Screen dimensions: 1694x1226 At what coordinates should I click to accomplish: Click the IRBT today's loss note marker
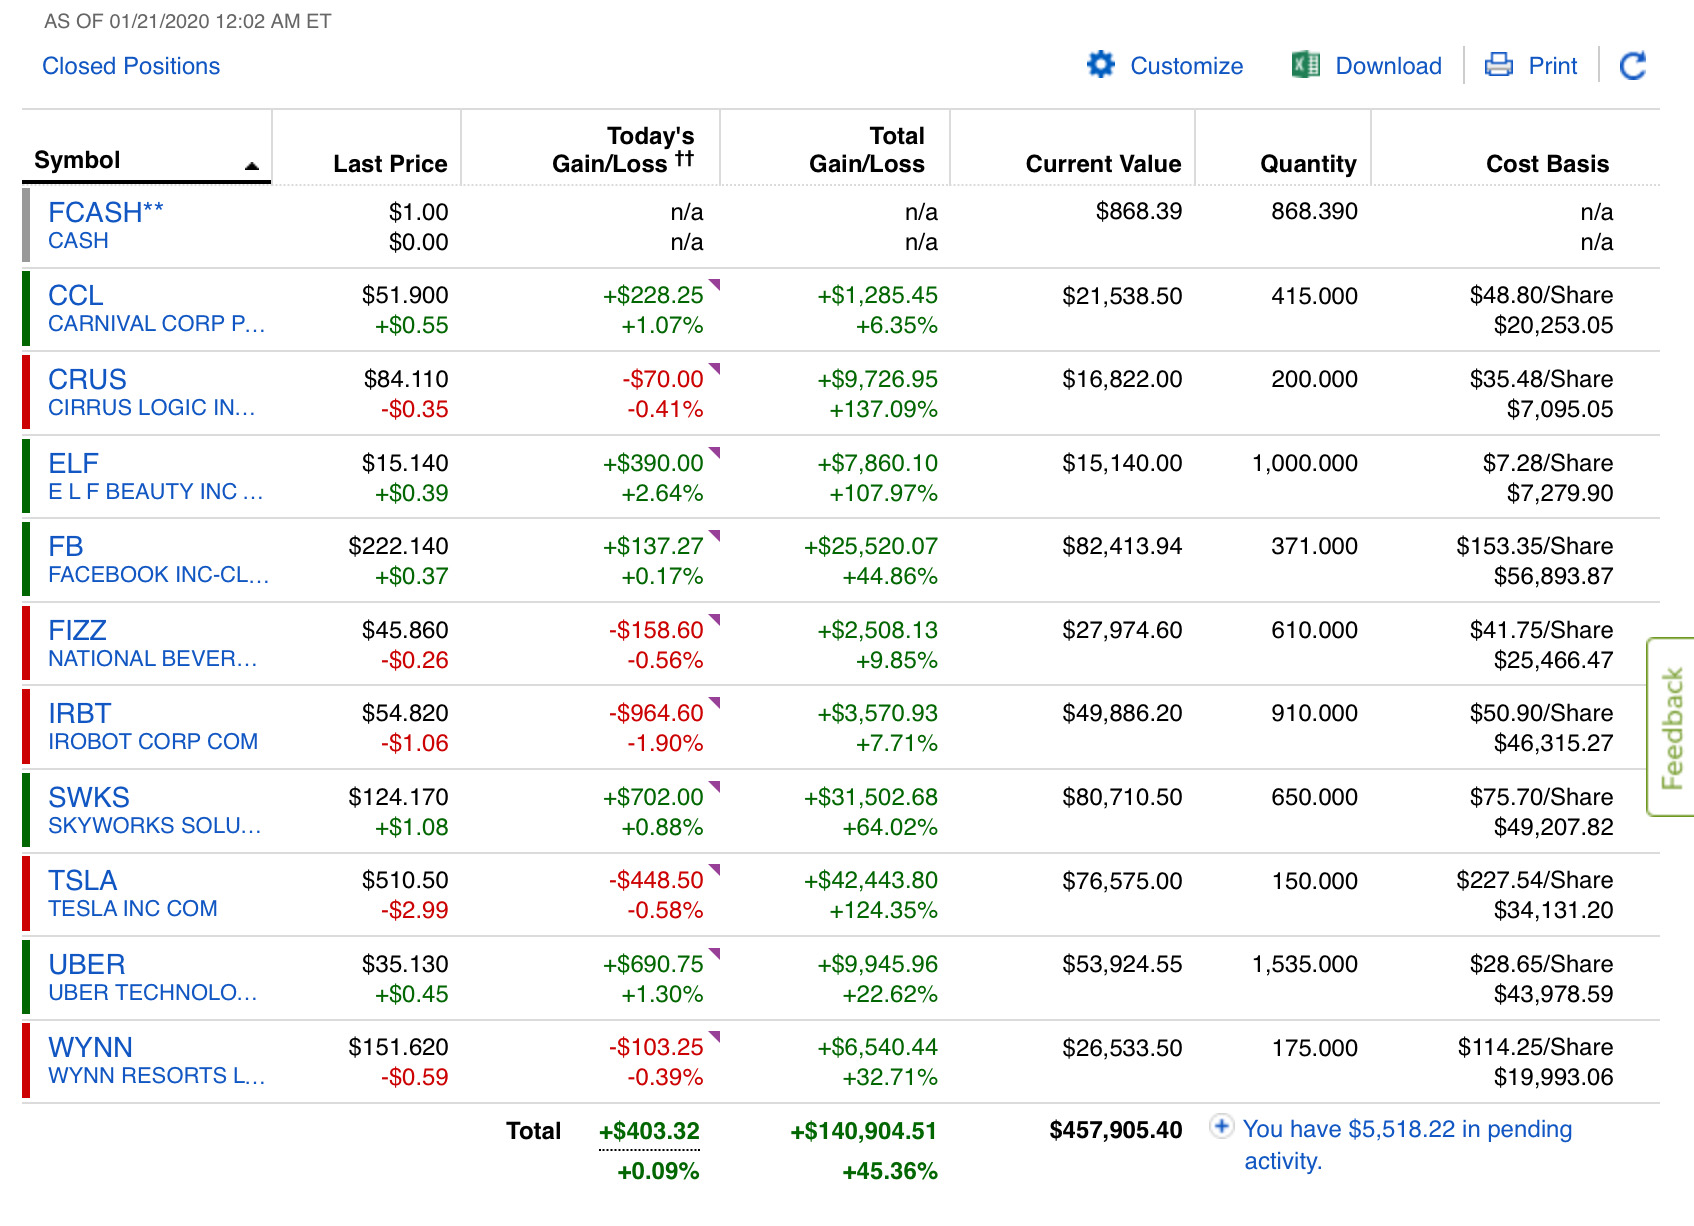point(714,703)
